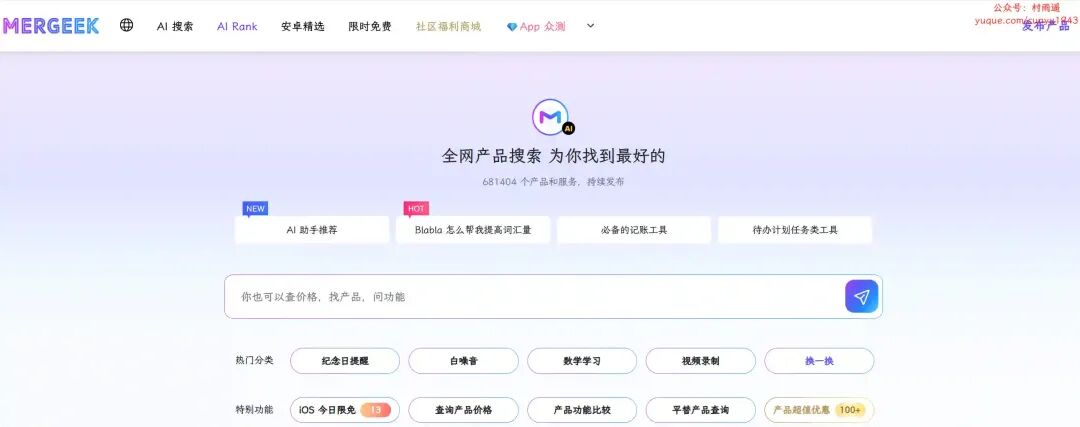
Task: Click the 发布产品 button
Action: 1045,26
